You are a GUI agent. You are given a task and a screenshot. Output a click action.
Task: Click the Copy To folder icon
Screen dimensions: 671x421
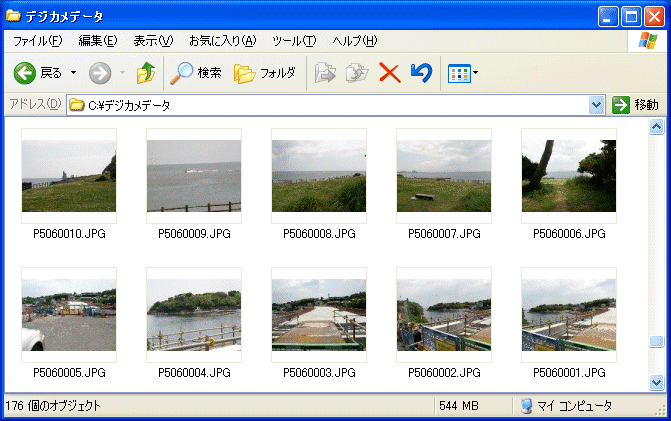point(357,73)
